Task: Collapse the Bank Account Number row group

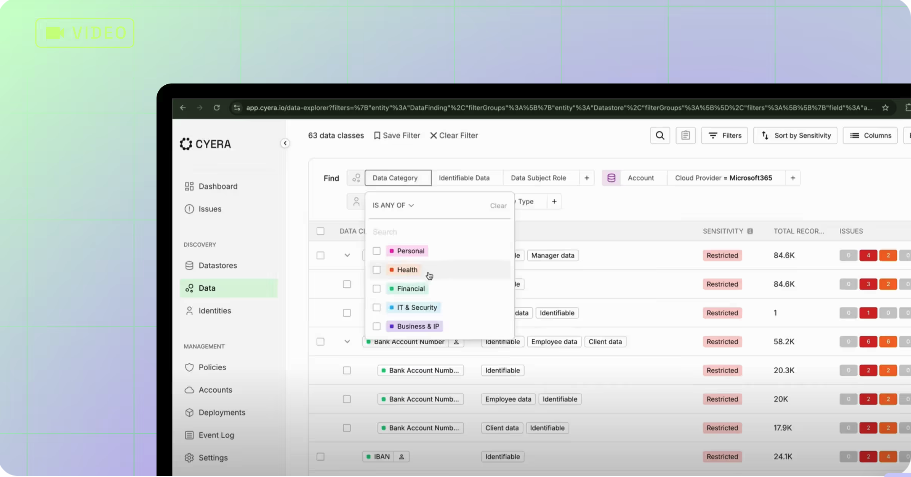Action: tap(347, 342)
